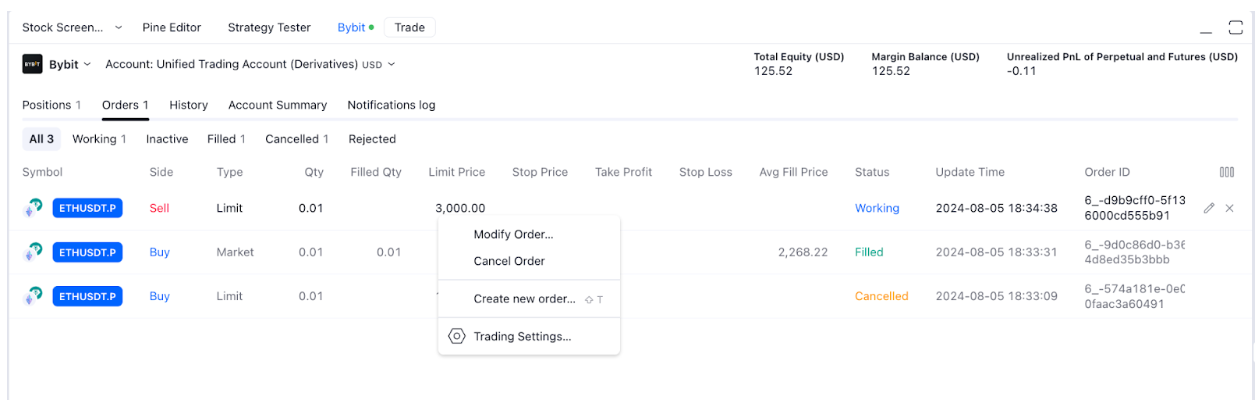Click the Bybit logo icon
Image resolution: width=1260 pixels, height=400 pixels.
(x=32, y=64)
